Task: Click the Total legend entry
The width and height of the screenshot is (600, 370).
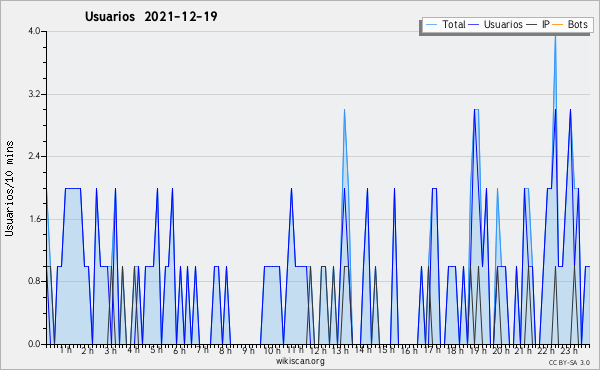Action: tap(445, 24)
